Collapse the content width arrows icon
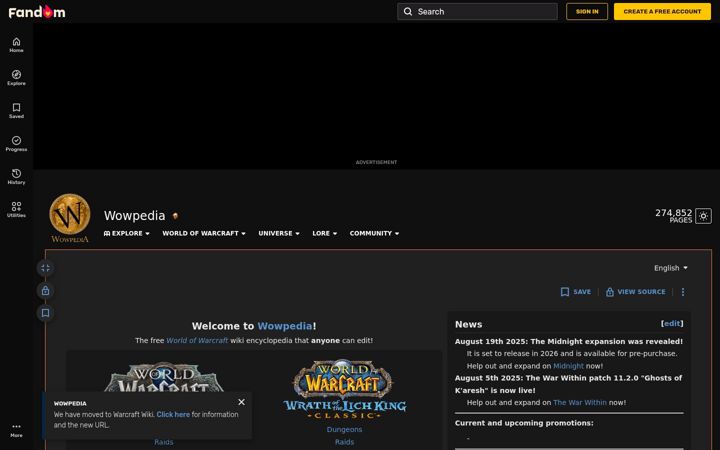The width and height of the screenshot is (720, 450). click(x=45, y=268)
